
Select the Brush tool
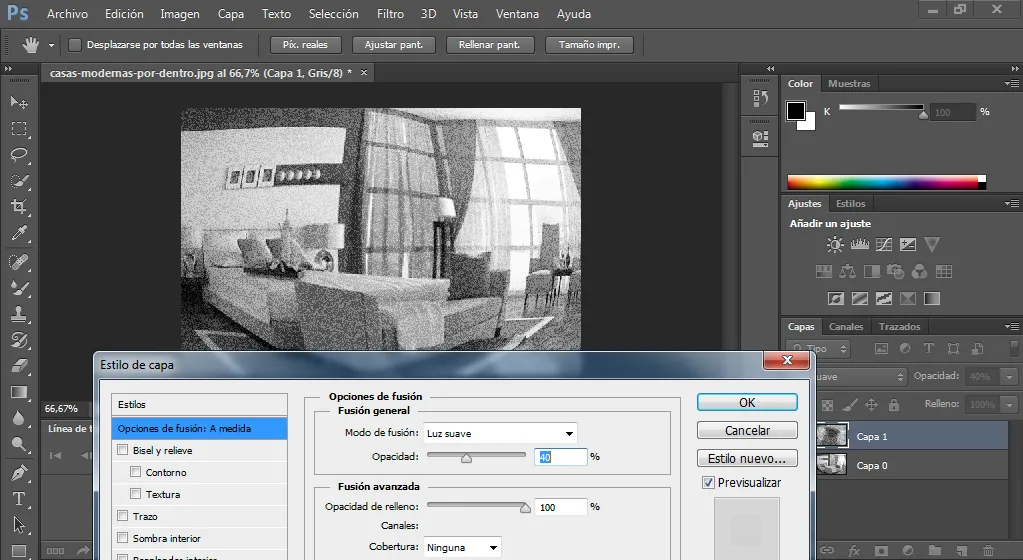tap(19, 288)
